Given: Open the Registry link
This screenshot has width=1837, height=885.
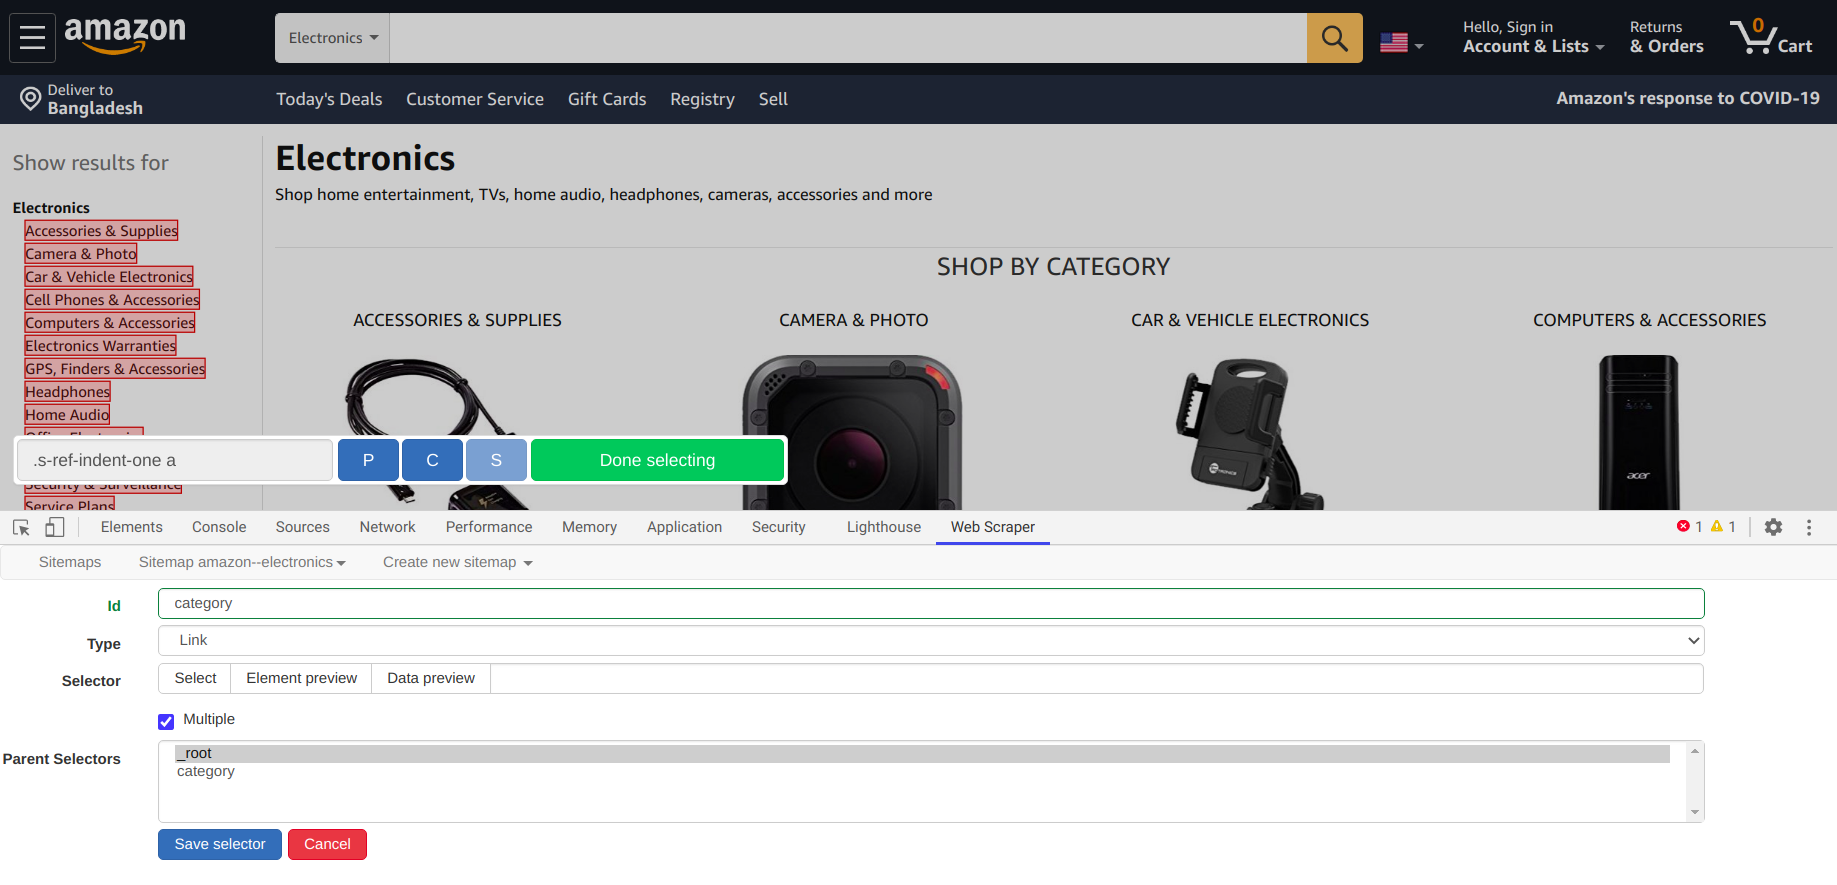Looking at the screenshot, I should [x=702, y=99].
